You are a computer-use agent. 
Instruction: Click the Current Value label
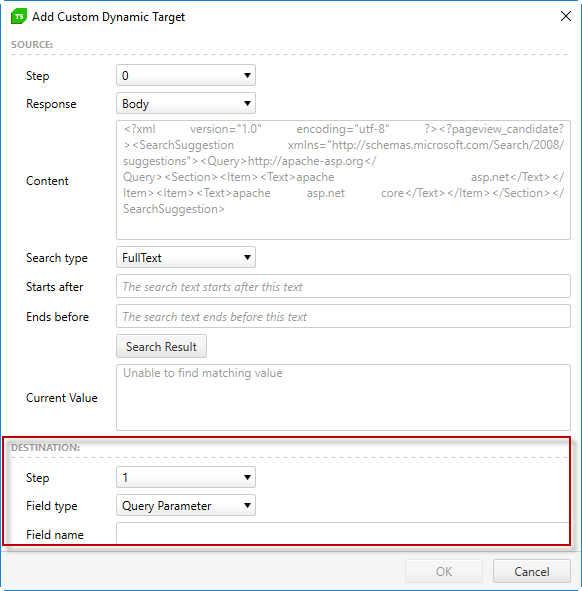coord(61,398)
